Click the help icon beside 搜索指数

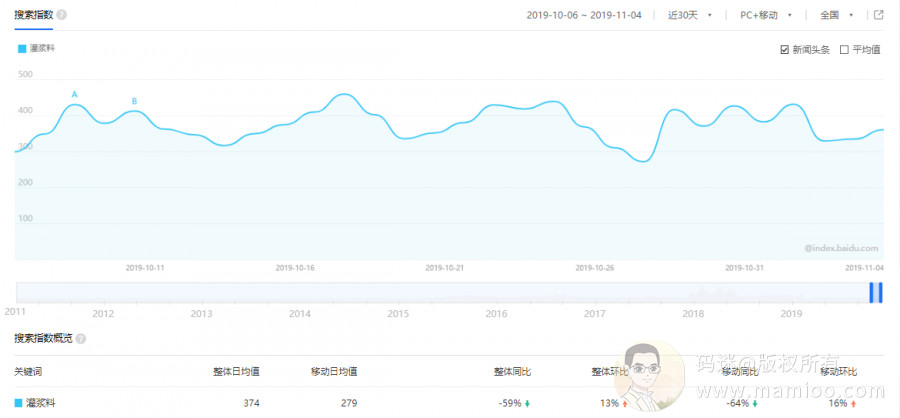[62, 16]
